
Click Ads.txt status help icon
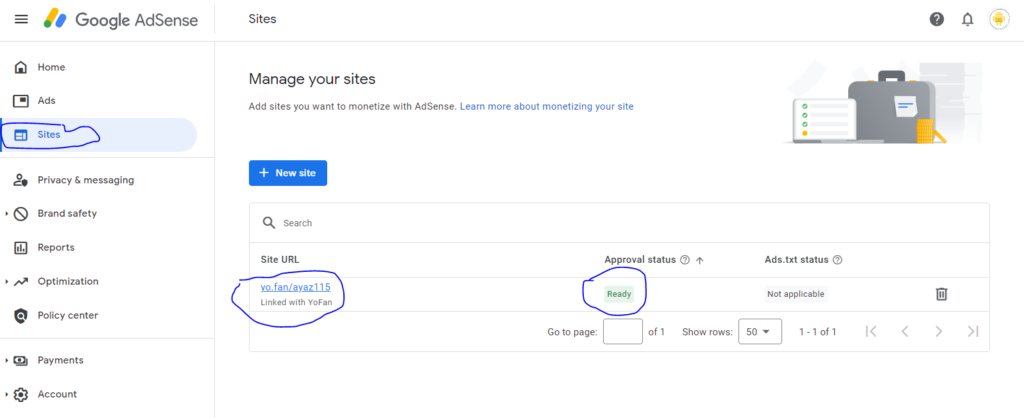tap(838, 260)
